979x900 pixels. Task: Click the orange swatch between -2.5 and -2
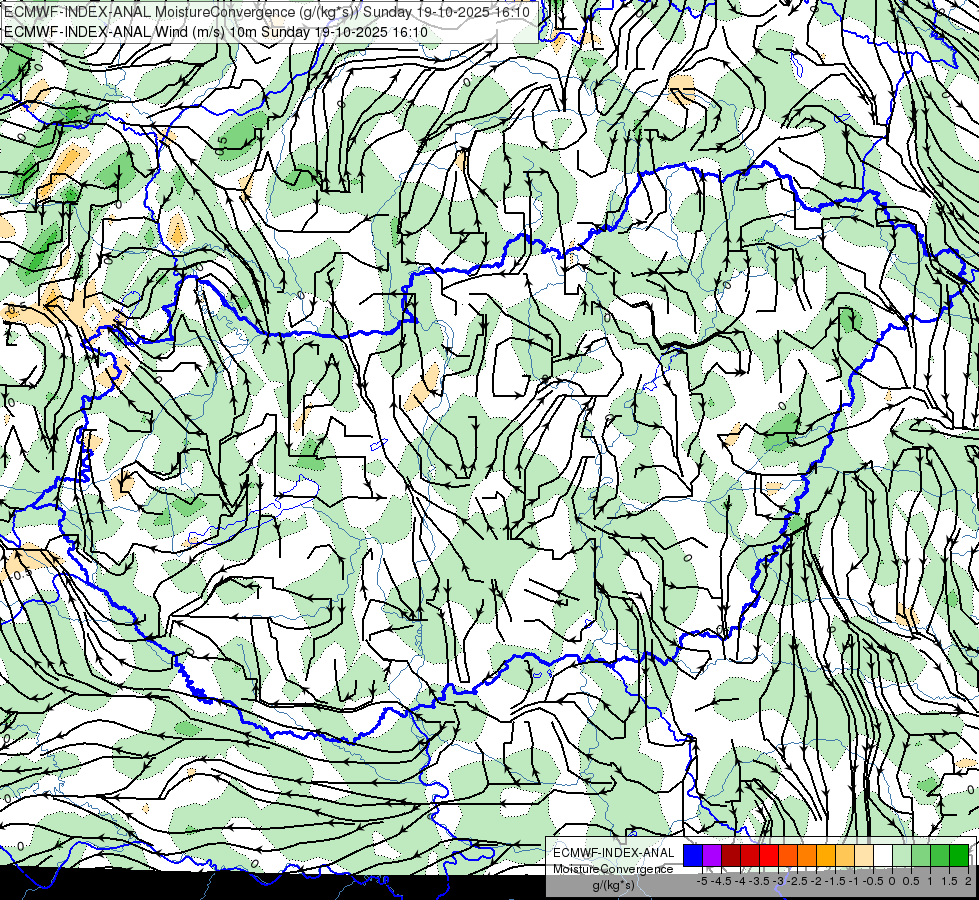click(807, 855)
